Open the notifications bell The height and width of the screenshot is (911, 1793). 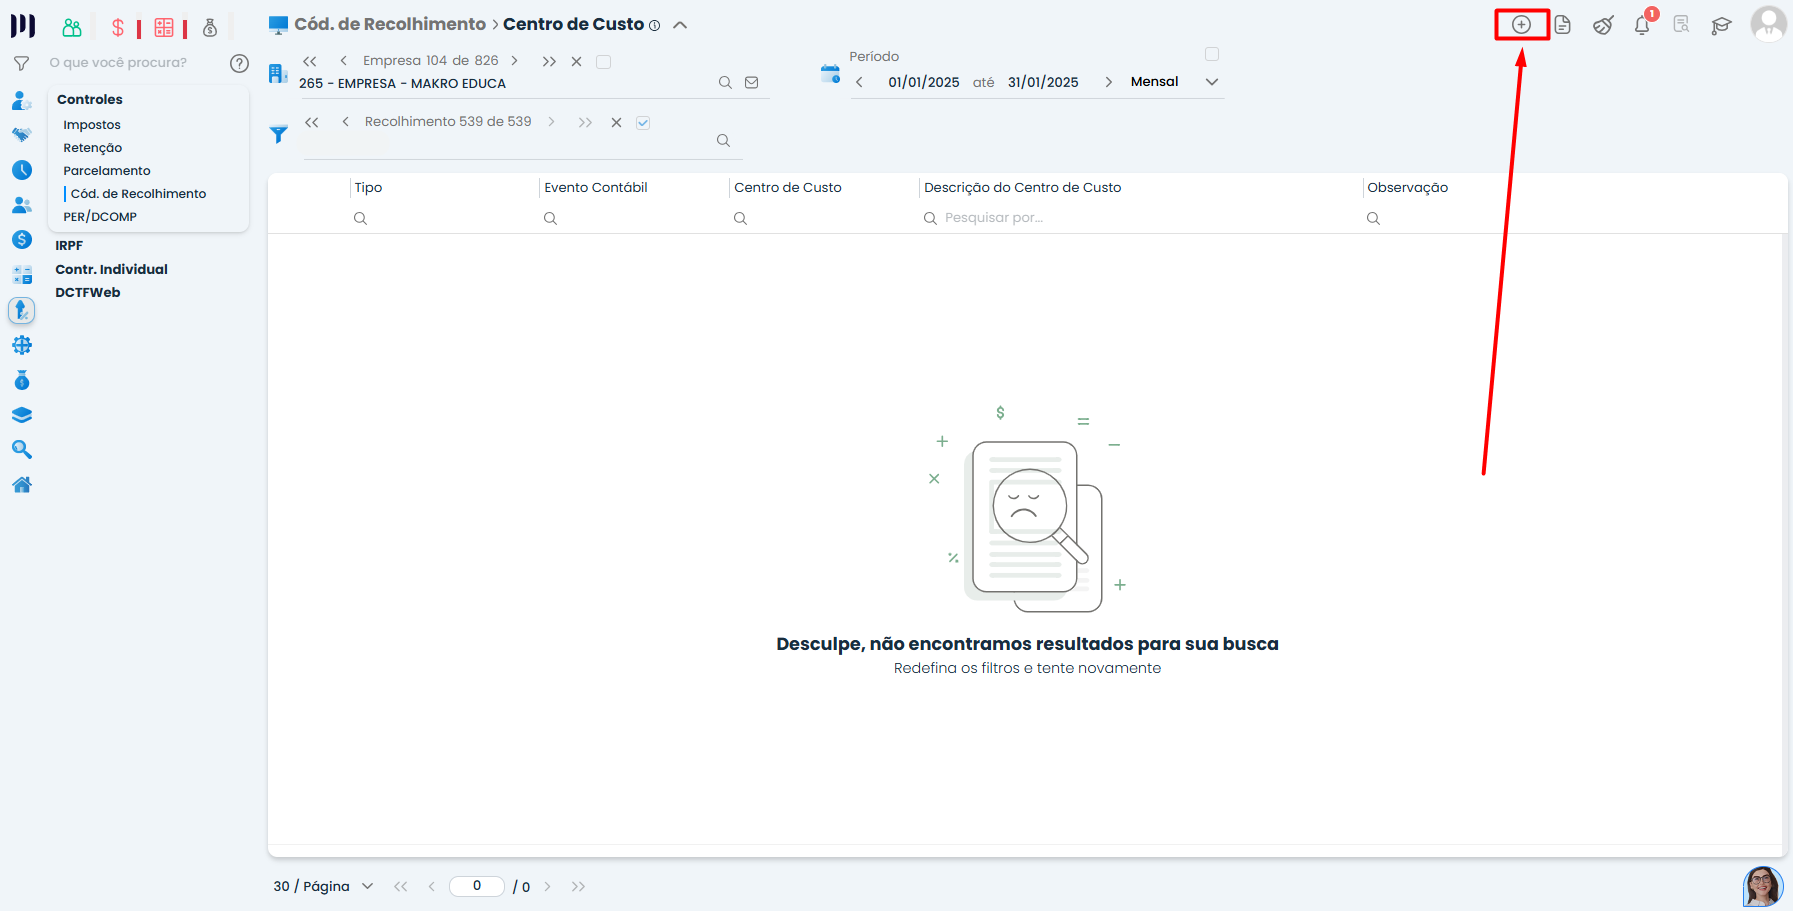tap(1642, 25)
